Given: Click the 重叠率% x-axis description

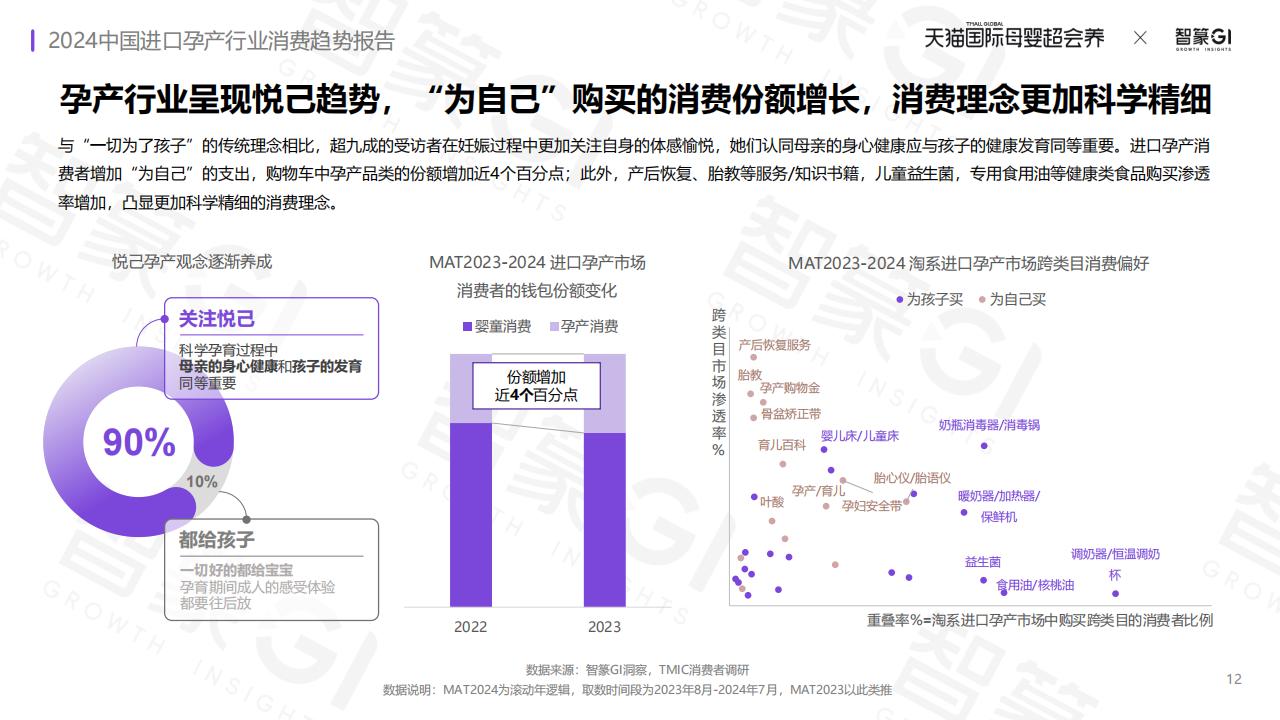Looking at the screenshot, I should (x=1040, y=620).
